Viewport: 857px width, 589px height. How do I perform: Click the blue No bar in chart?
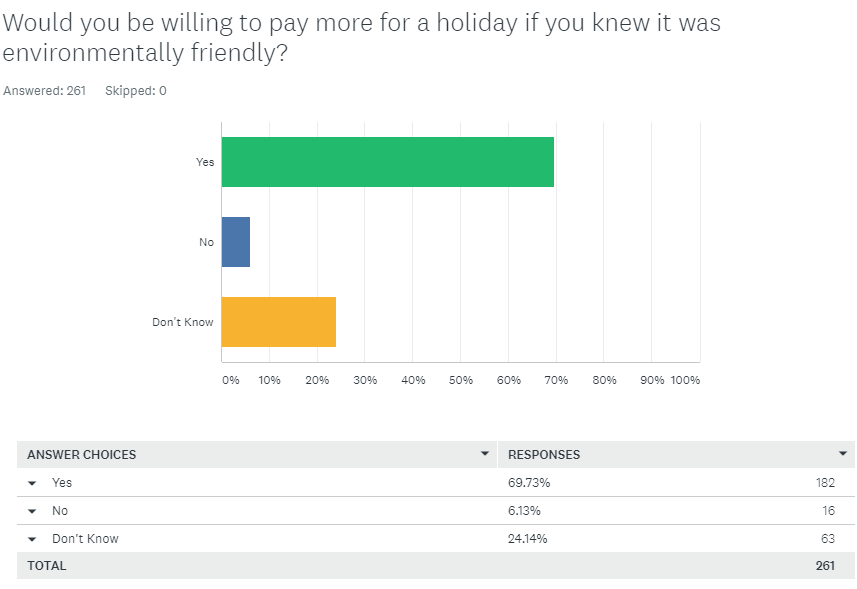click(236, 242)
